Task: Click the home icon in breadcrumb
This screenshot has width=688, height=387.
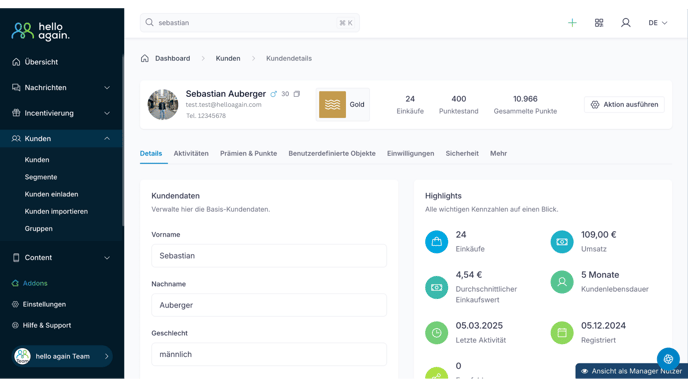Action: (x=145, y=58)
